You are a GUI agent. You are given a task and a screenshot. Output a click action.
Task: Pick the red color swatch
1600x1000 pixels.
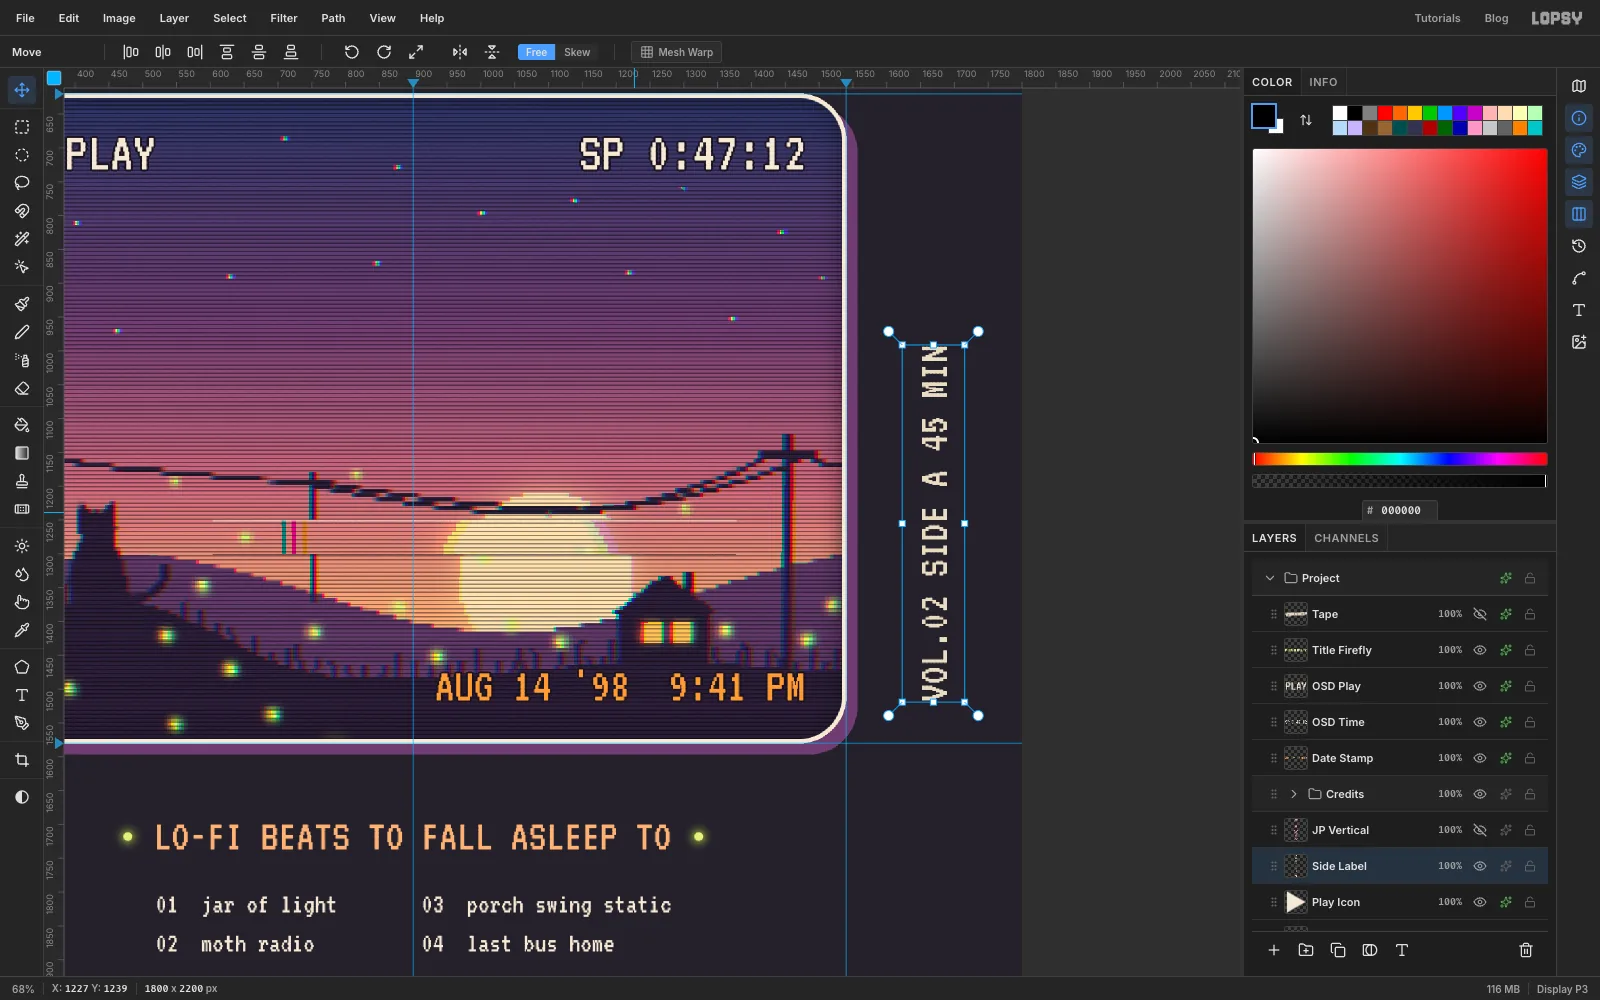(1385, 113)
